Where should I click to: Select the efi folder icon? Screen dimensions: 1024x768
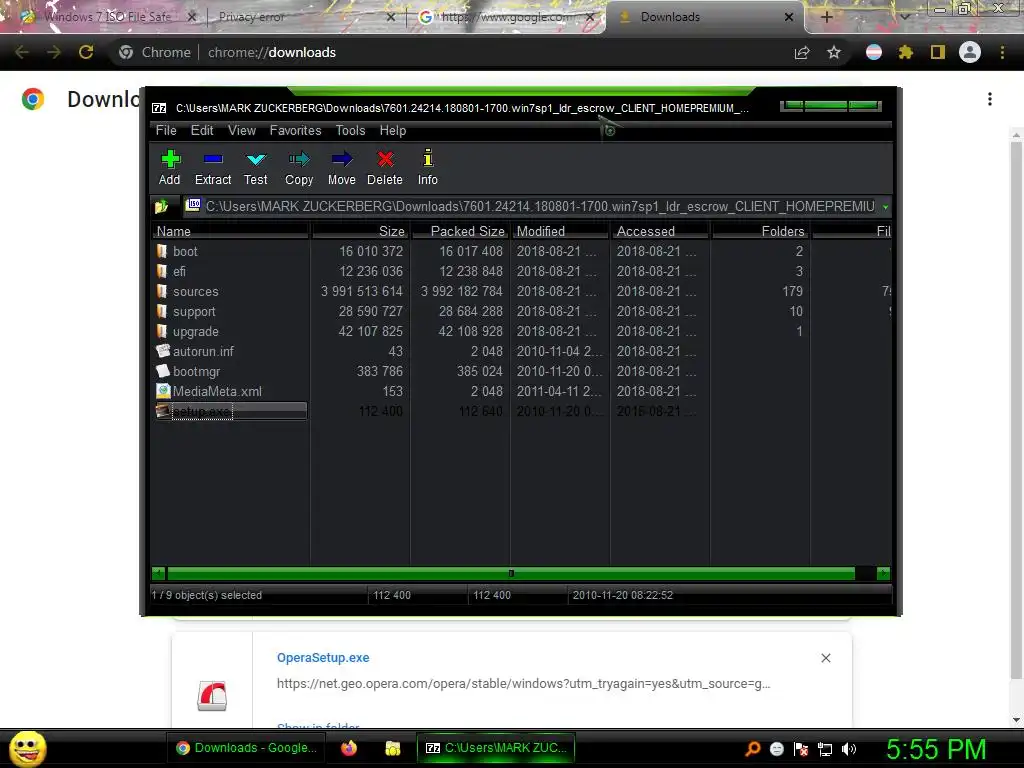point(162,271)
